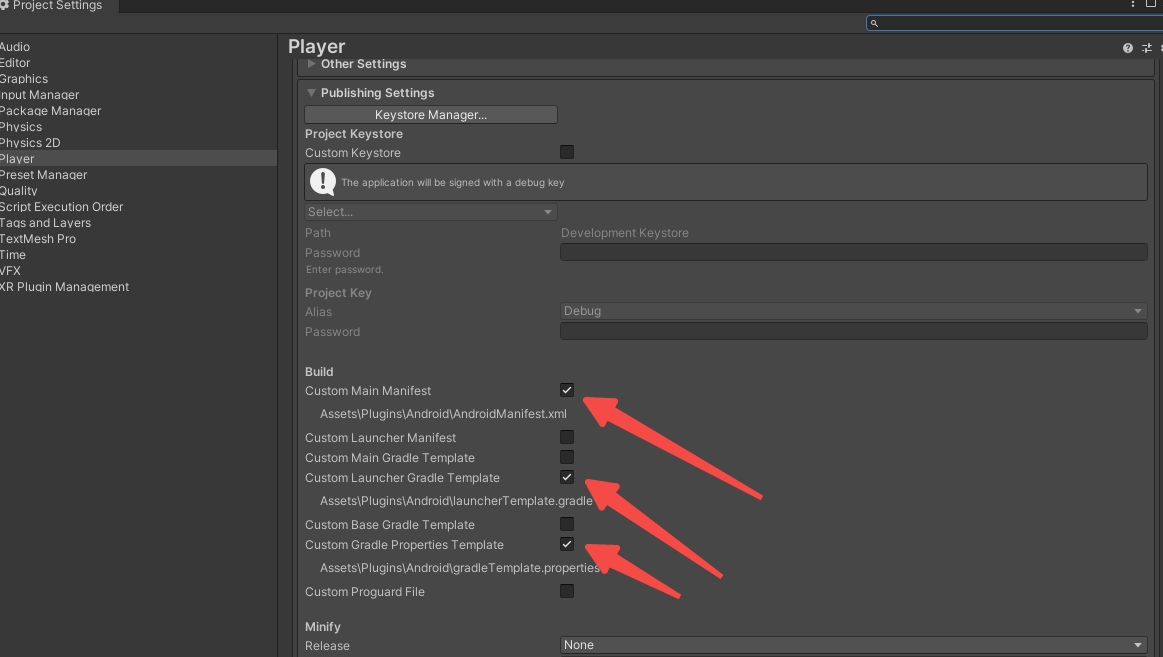The image size is (1163, 657).
Task: Click the gradleTemplate.properties path text
Action: tap(460, 568)
